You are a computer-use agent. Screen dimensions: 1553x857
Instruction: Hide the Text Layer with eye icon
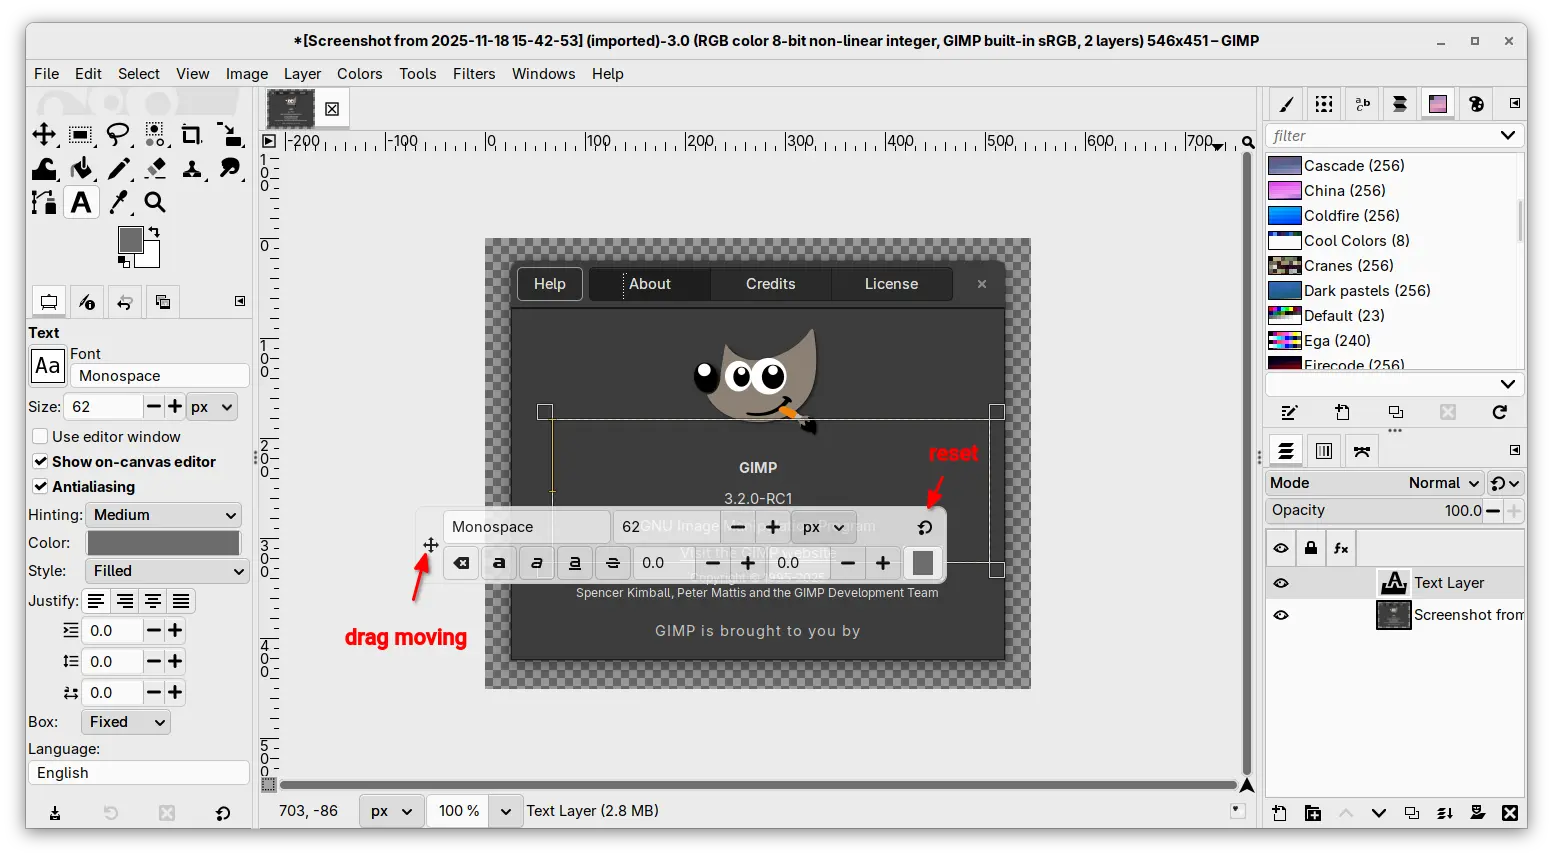coord(1281,583)
